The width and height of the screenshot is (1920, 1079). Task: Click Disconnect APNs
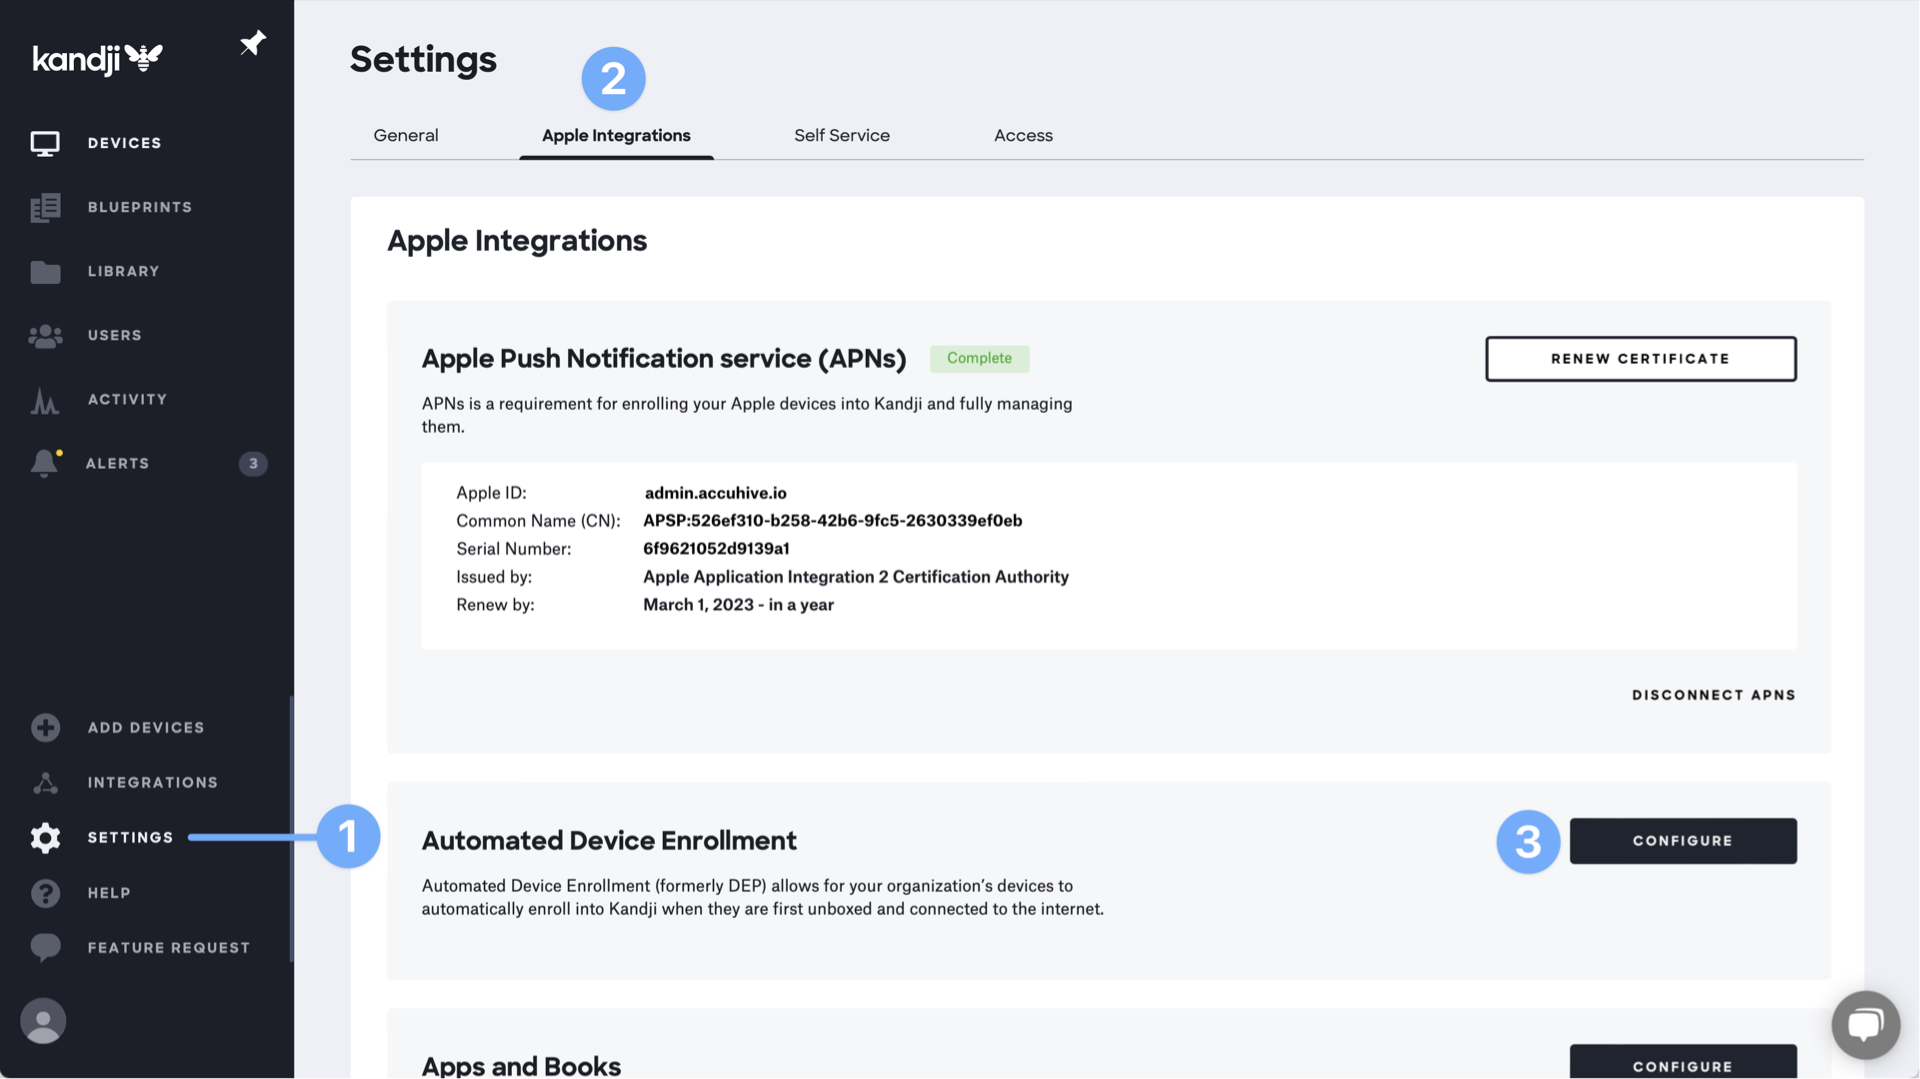point(1713,694)
